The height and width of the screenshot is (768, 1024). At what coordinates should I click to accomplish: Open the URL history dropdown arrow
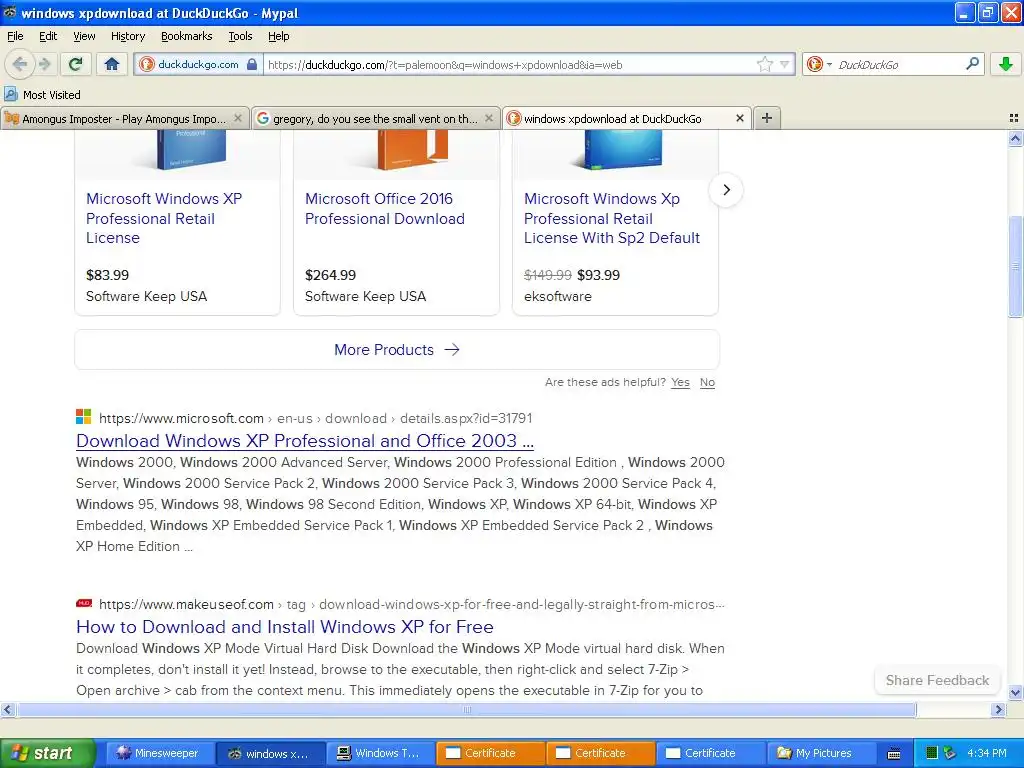point(784,64)
